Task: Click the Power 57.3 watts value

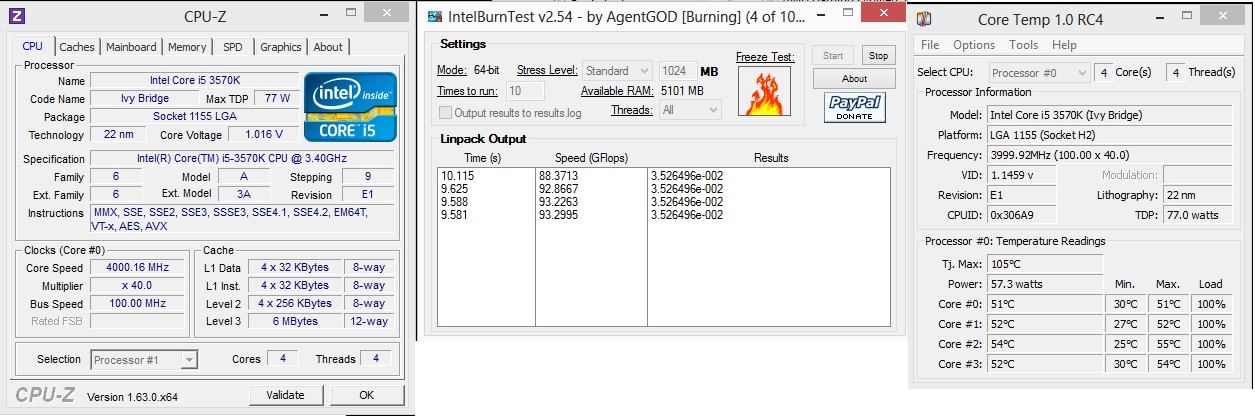Action: point(1045,283)
